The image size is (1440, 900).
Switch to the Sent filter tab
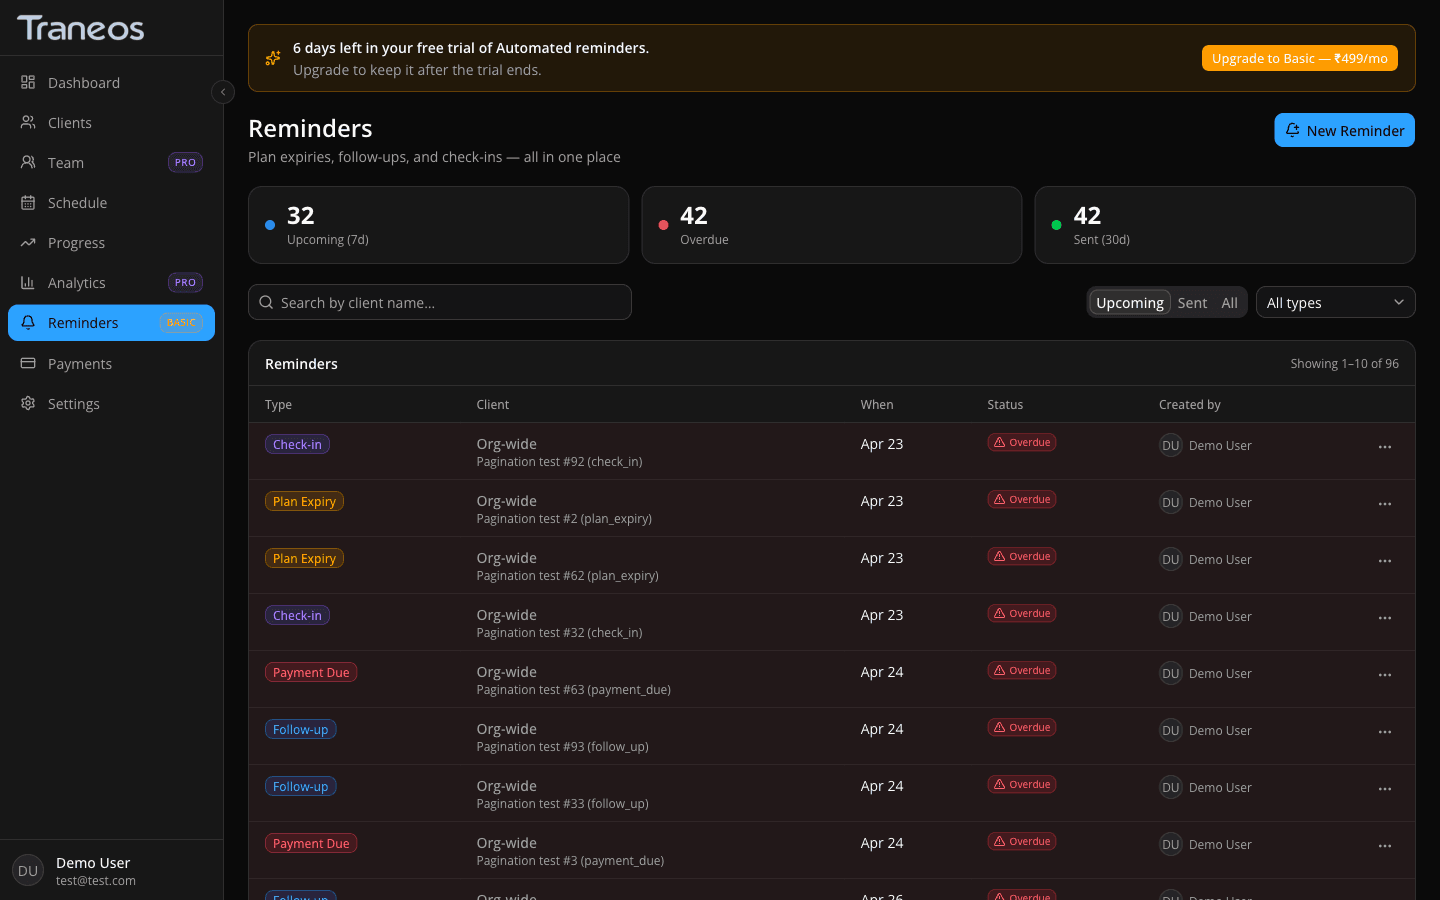pyautogui.click(x=1192, y=302)
